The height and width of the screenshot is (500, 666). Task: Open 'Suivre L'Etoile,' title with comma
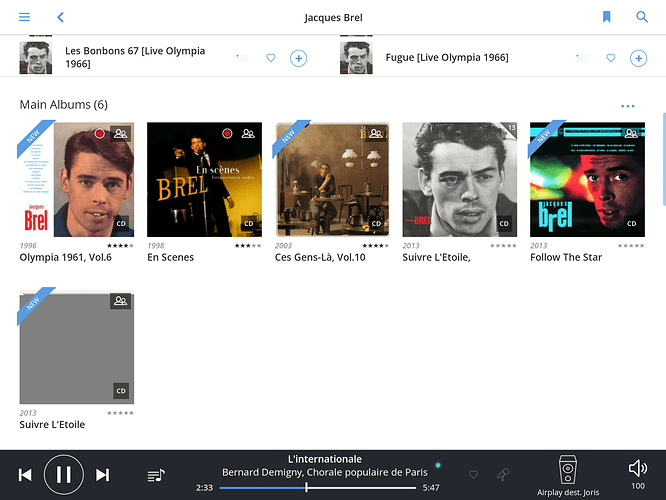(x=436, y=257)
